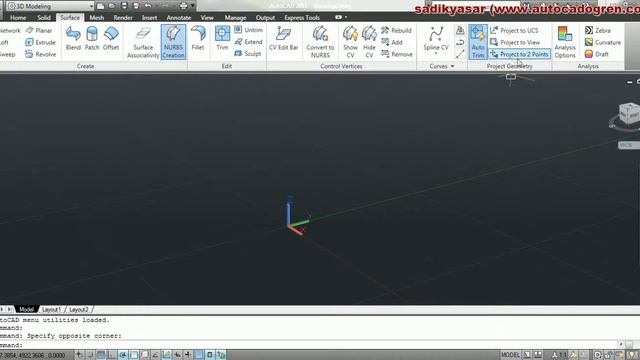
Task: Click Rebuild control vertices
Action: pos(396,30)
